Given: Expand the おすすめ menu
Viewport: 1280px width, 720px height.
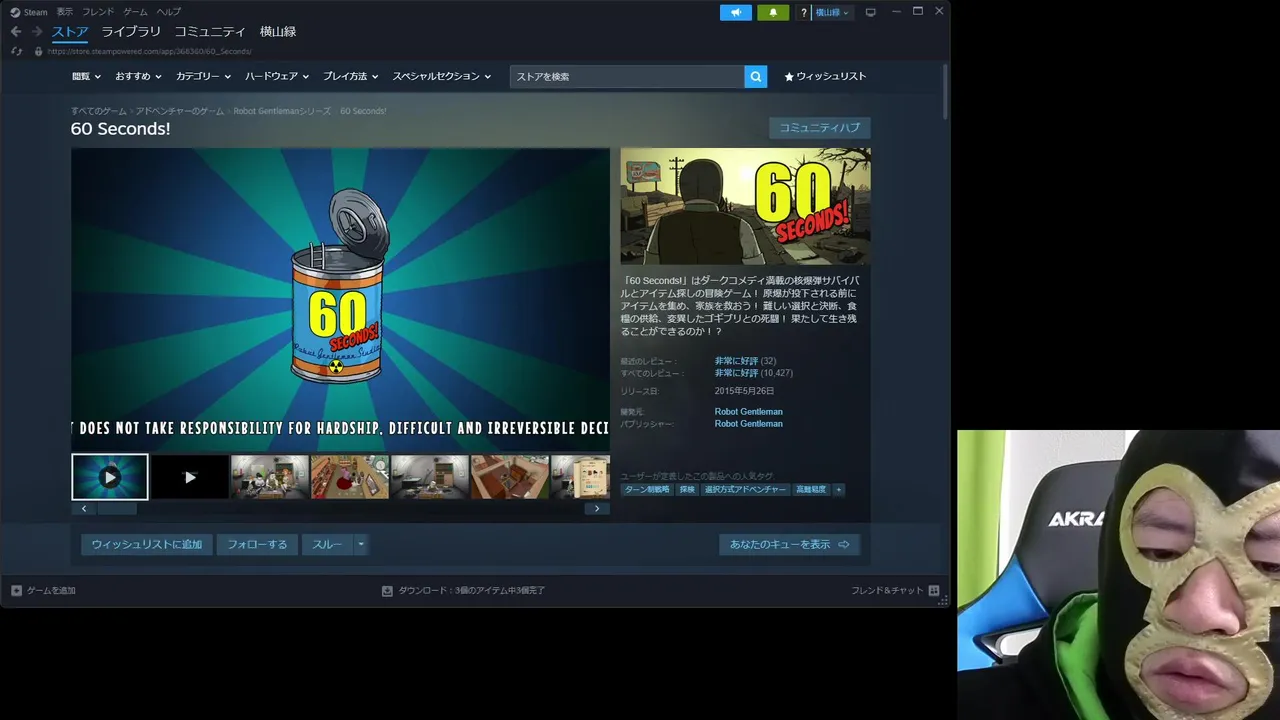Looking at the screenshot, I should 137,76.
